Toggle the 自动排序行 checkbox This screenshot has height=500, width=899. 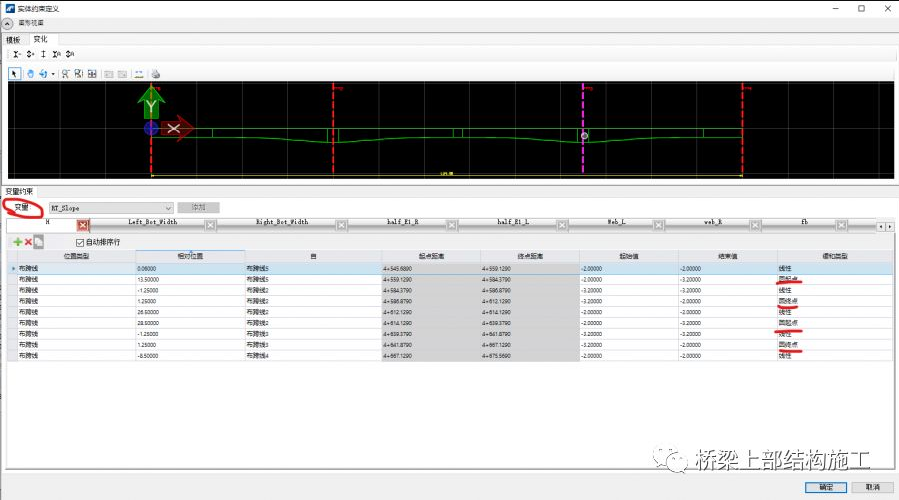click(80, 243)
